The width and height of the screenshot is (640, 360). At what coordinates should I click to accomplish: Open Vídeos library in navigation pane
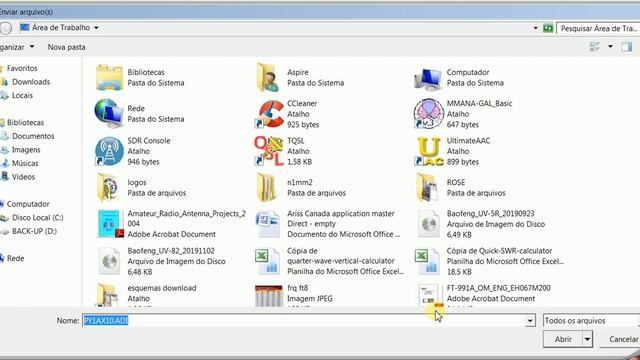tap(23, 177)
